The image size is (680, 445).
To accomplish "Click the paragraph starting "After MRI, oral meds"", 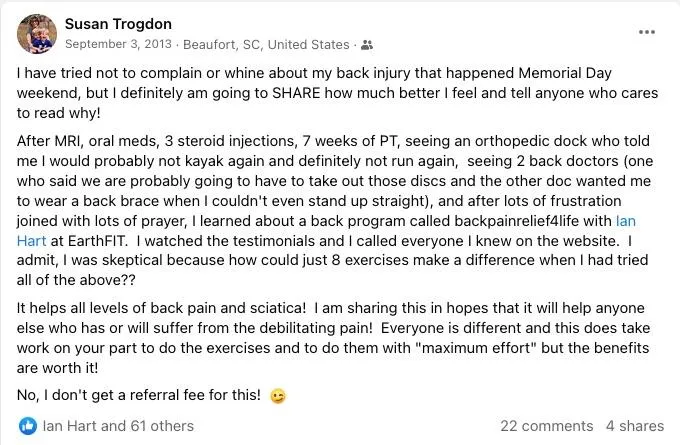I will coord(335,210).
